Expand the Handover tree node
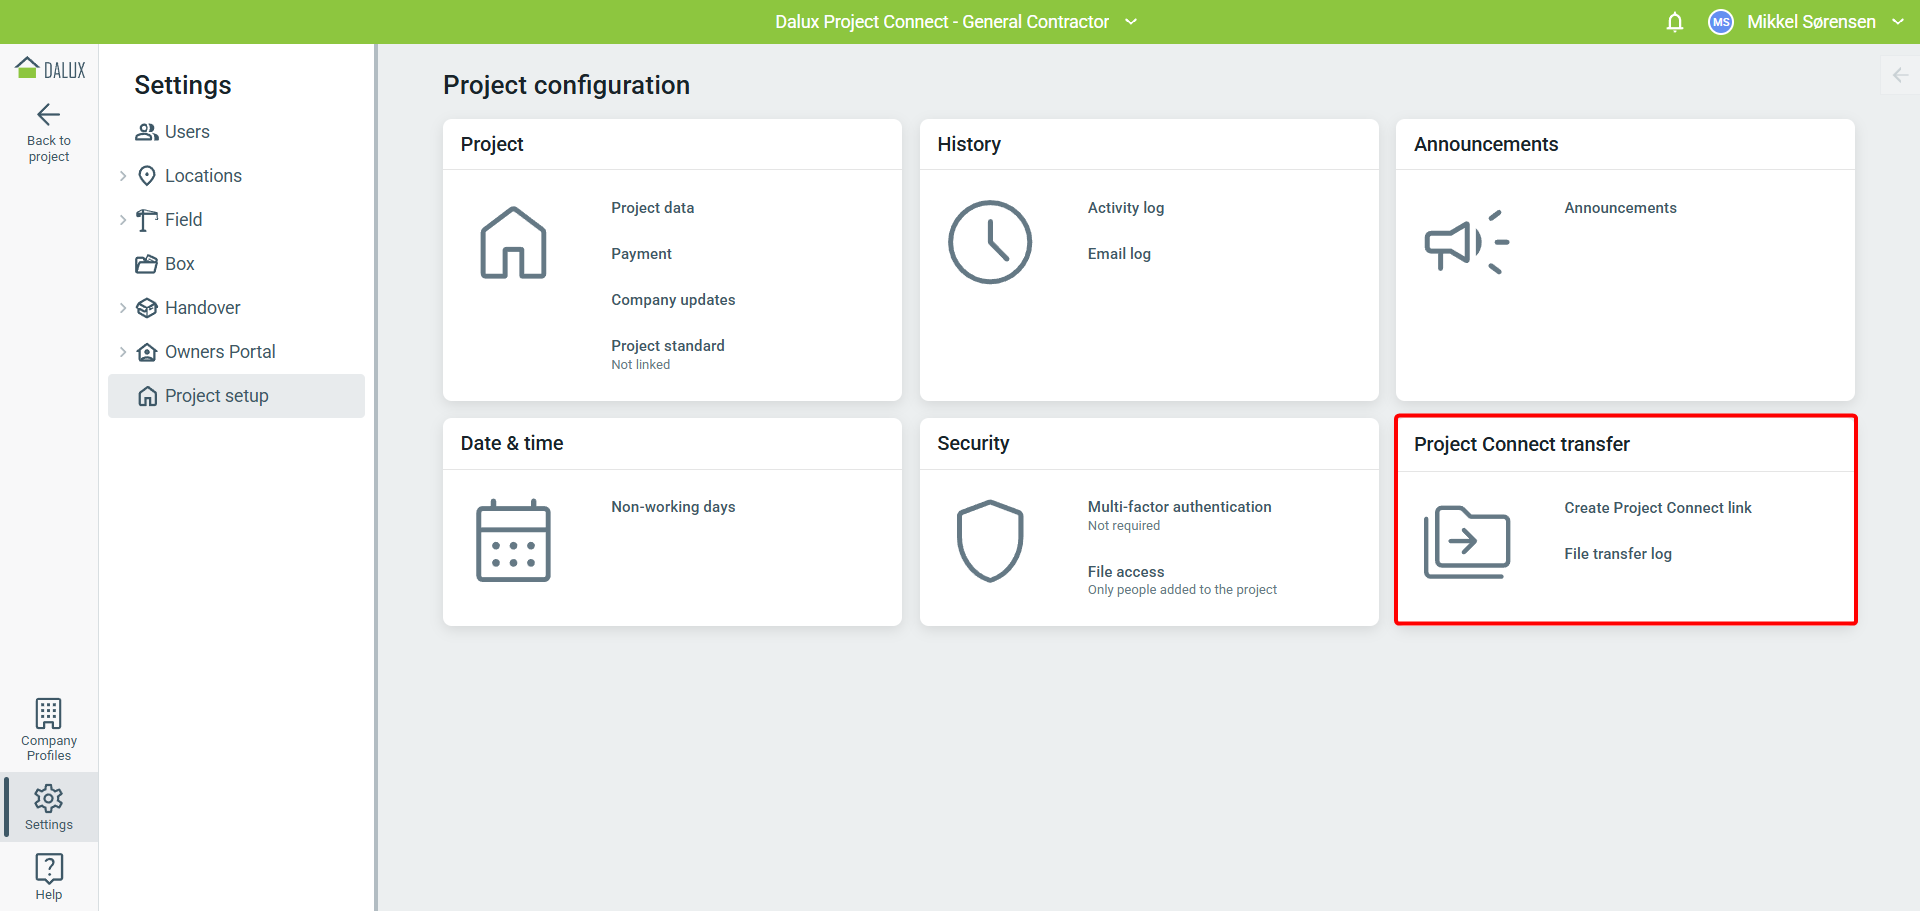 click(123, 308)
